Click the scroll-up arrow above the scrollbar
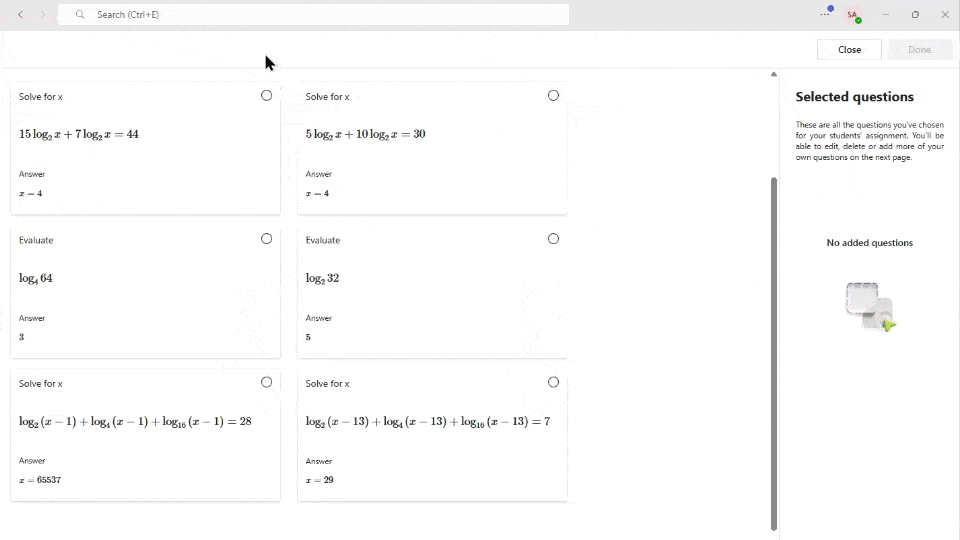The image size is (960, 540). (x=773, y=74)
